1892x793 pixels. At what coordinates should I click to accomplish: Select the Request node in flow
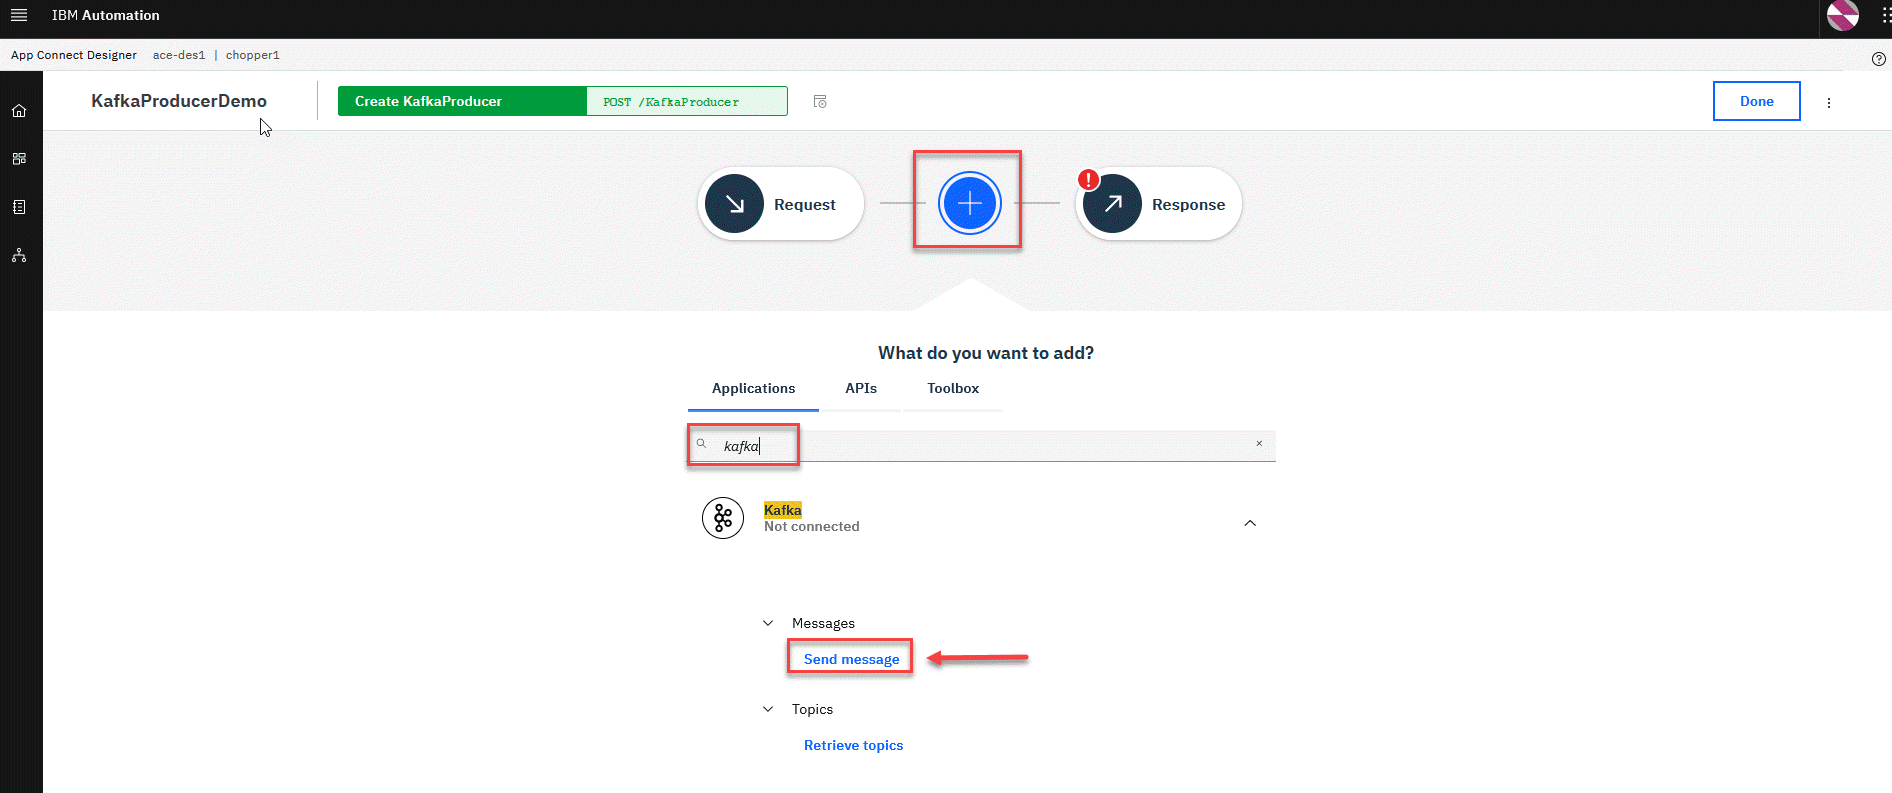[780, 204]
